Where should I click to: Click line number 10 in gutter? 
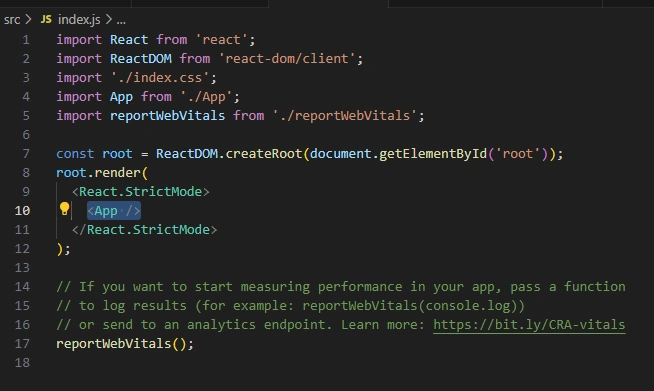[x=22, y=211]
